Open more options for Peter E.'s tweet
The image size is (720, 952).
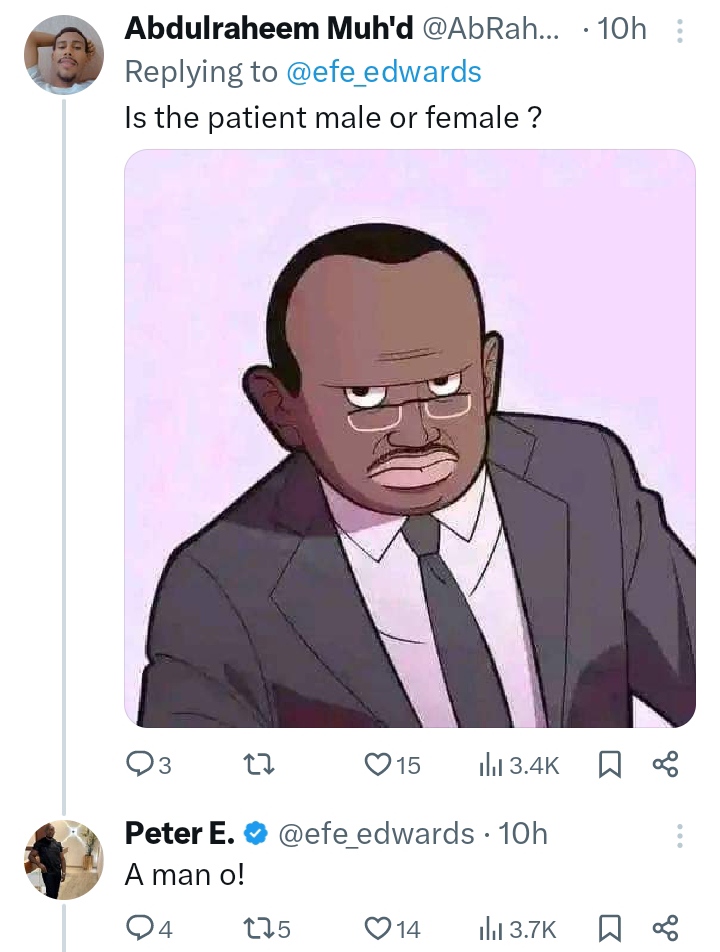[x=680, y=835]
